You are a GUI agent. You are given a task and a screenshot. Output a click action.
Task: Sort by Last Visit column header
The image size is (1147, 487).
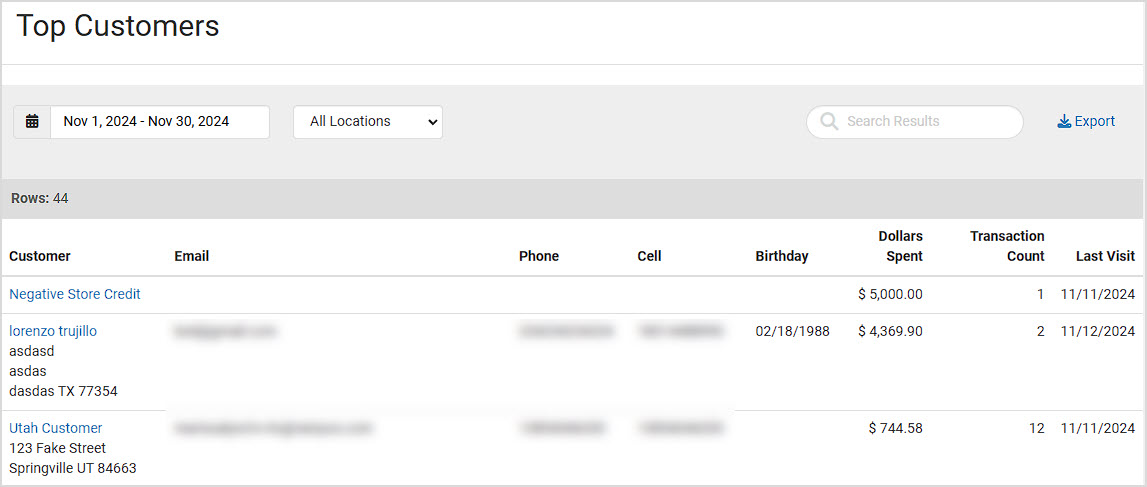(1105, 256)
